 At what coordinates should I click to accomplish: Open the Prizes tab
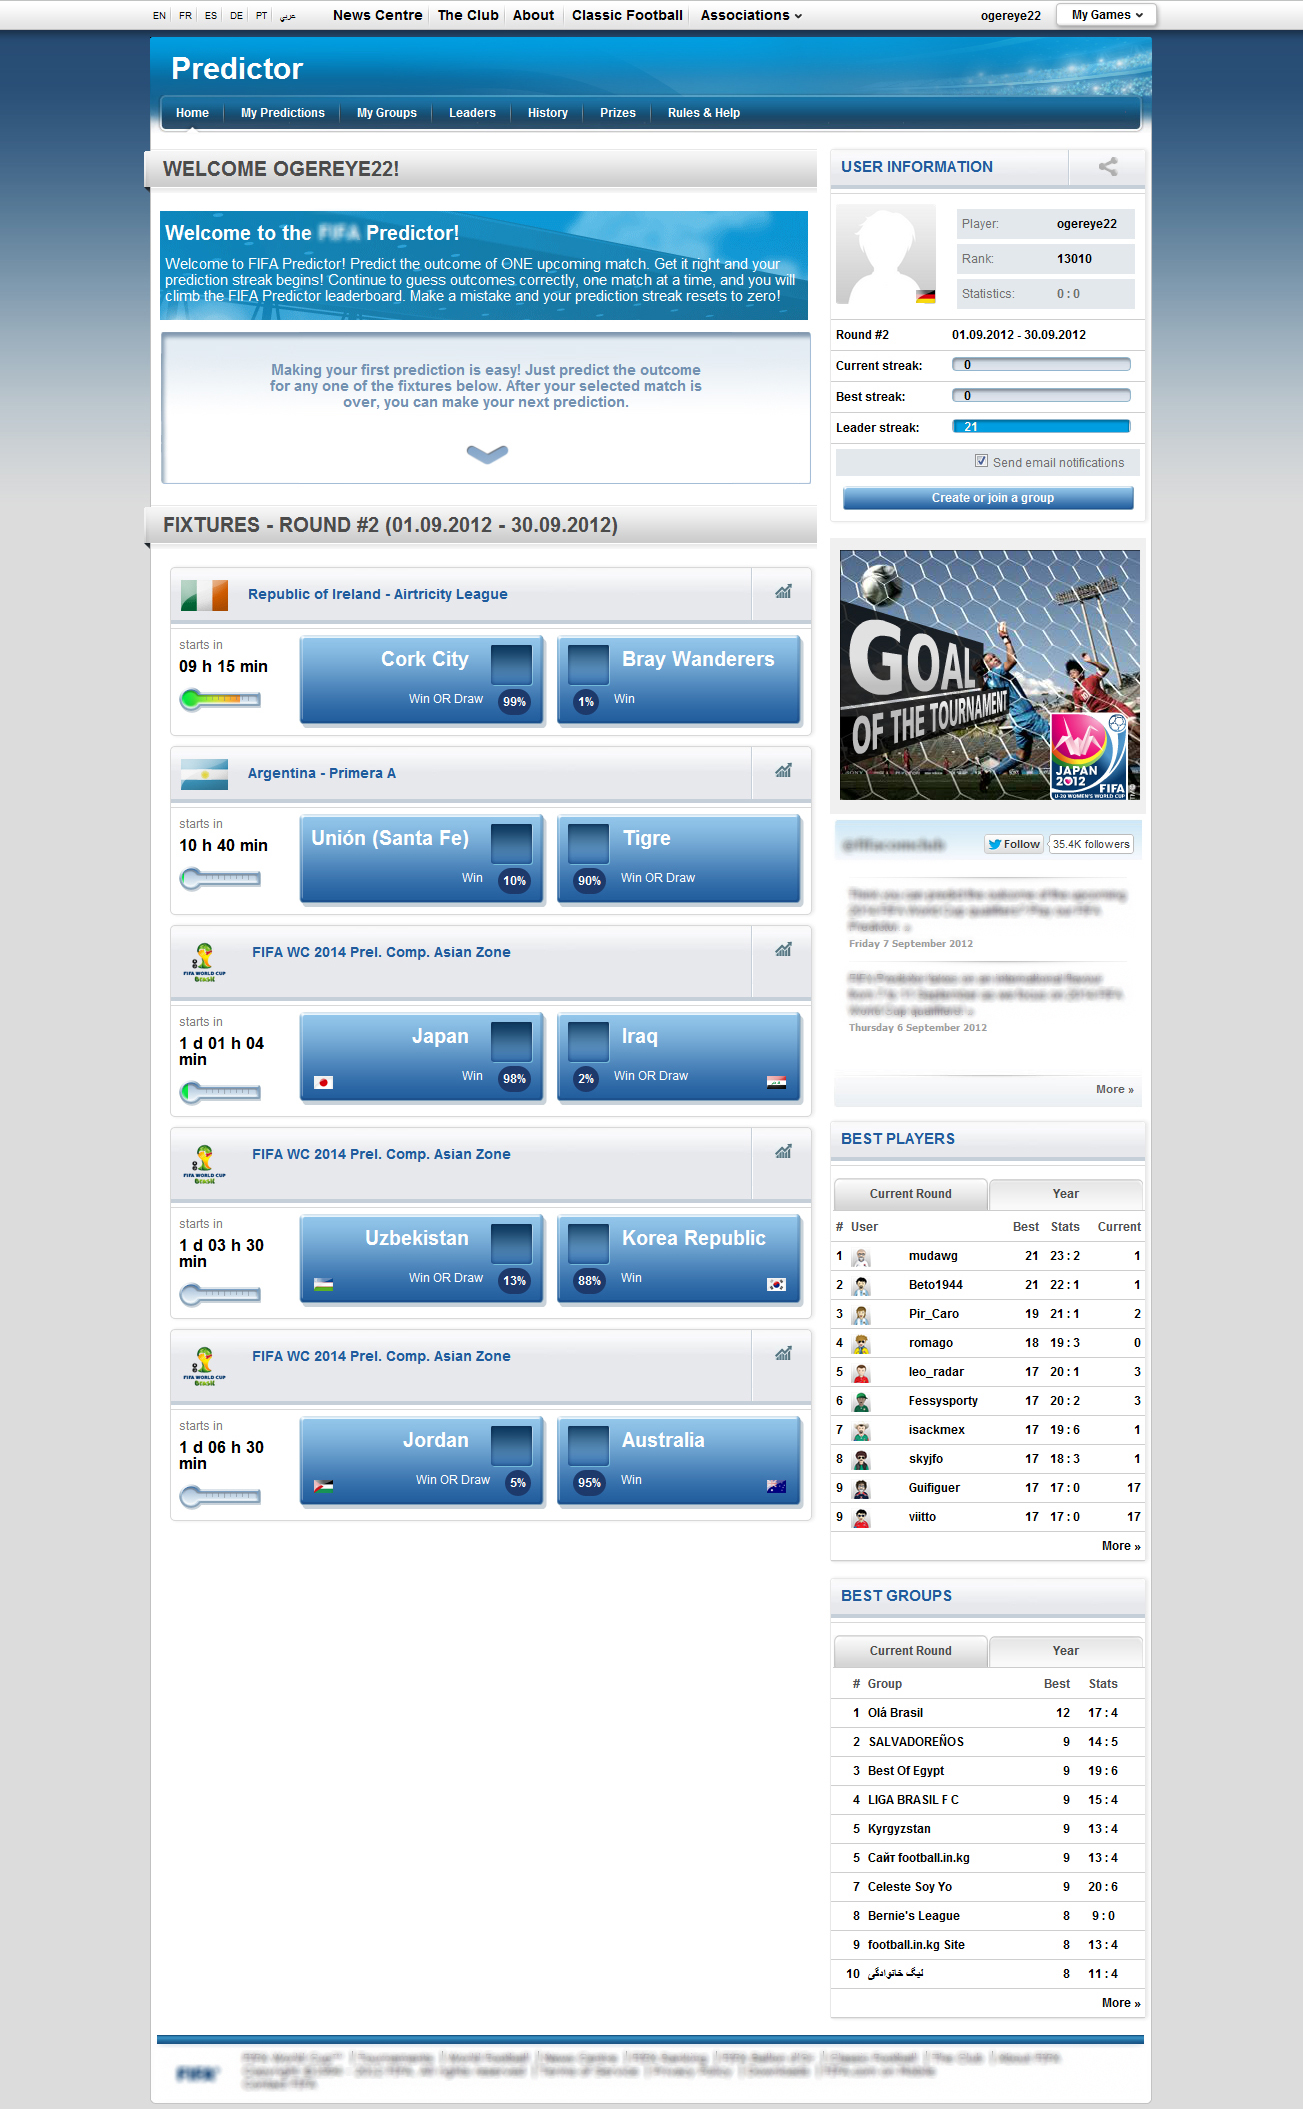[x=618, y=113]
